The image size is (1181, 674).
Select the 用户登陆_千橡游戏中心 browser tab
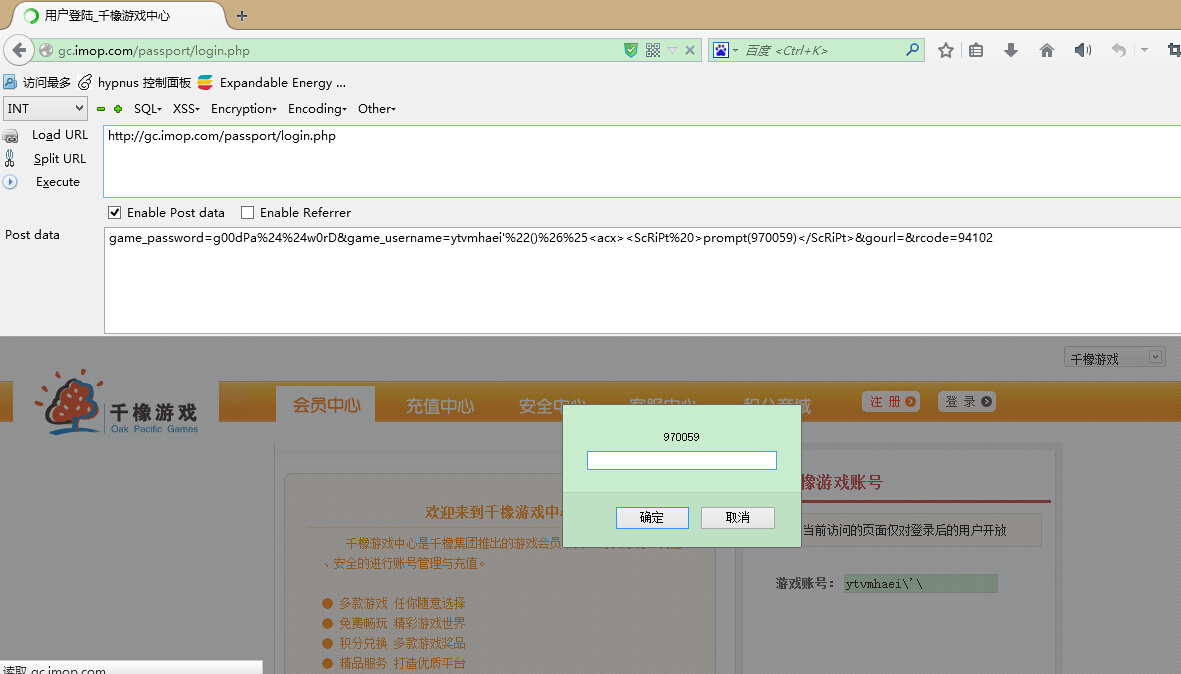[x=117, y=16]
